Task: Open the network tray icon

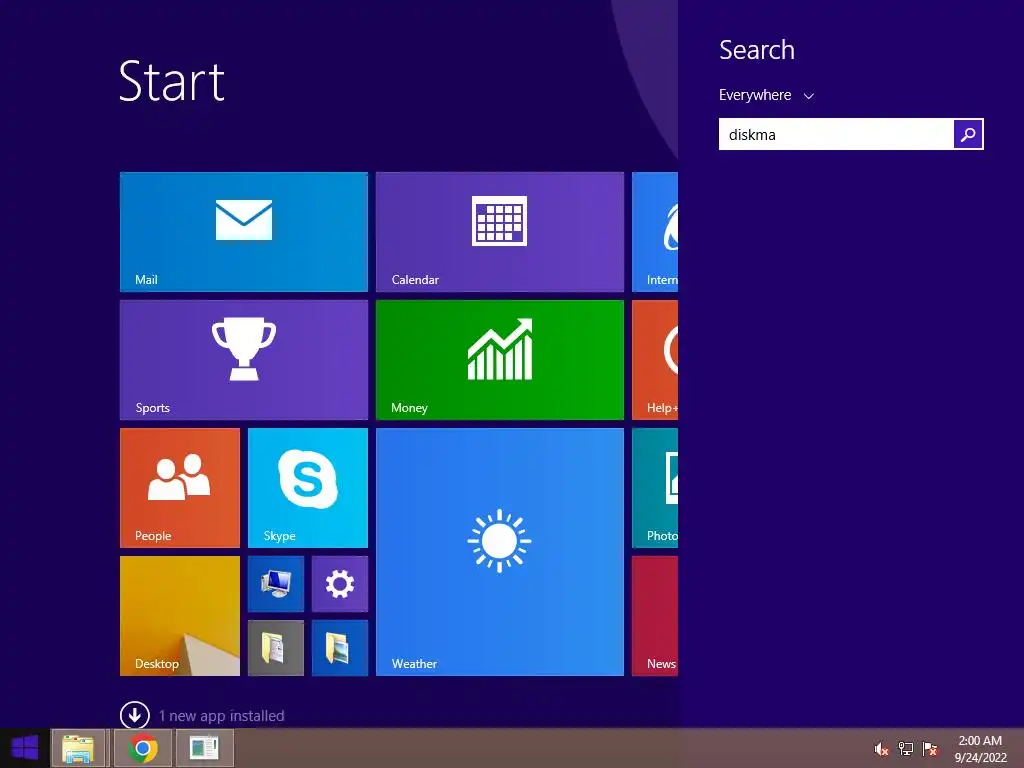Action: (x=905, y=749)
